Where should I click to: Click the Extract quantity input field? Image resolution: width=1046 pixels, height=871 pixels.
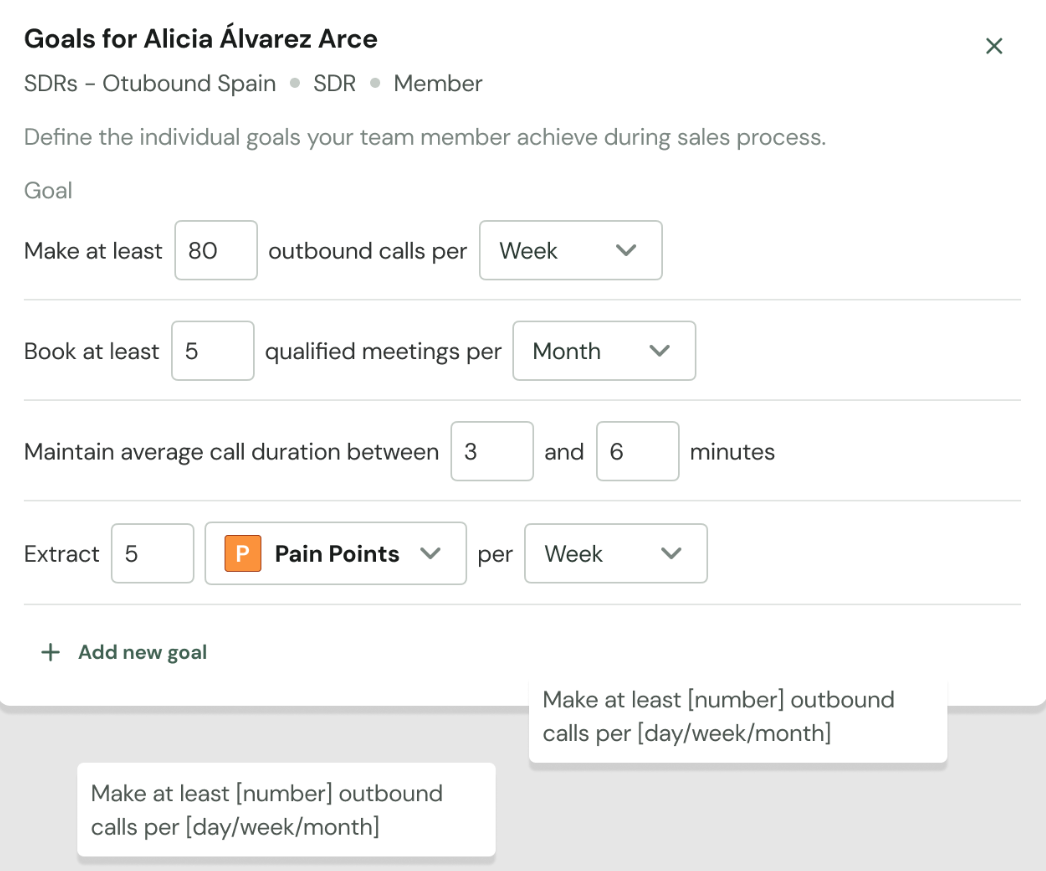[152, 554]
